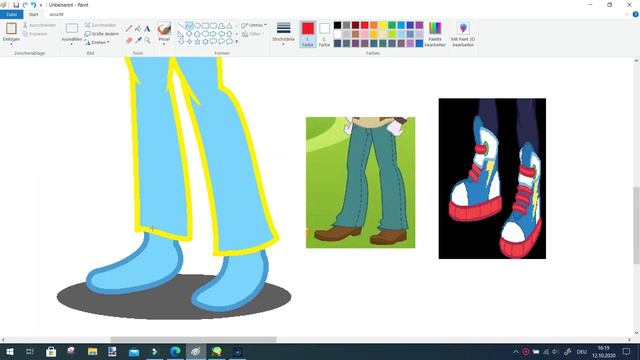Open the Mail app from taskbar
Viewport: 640px width, 360px height.
click(134, 351)
